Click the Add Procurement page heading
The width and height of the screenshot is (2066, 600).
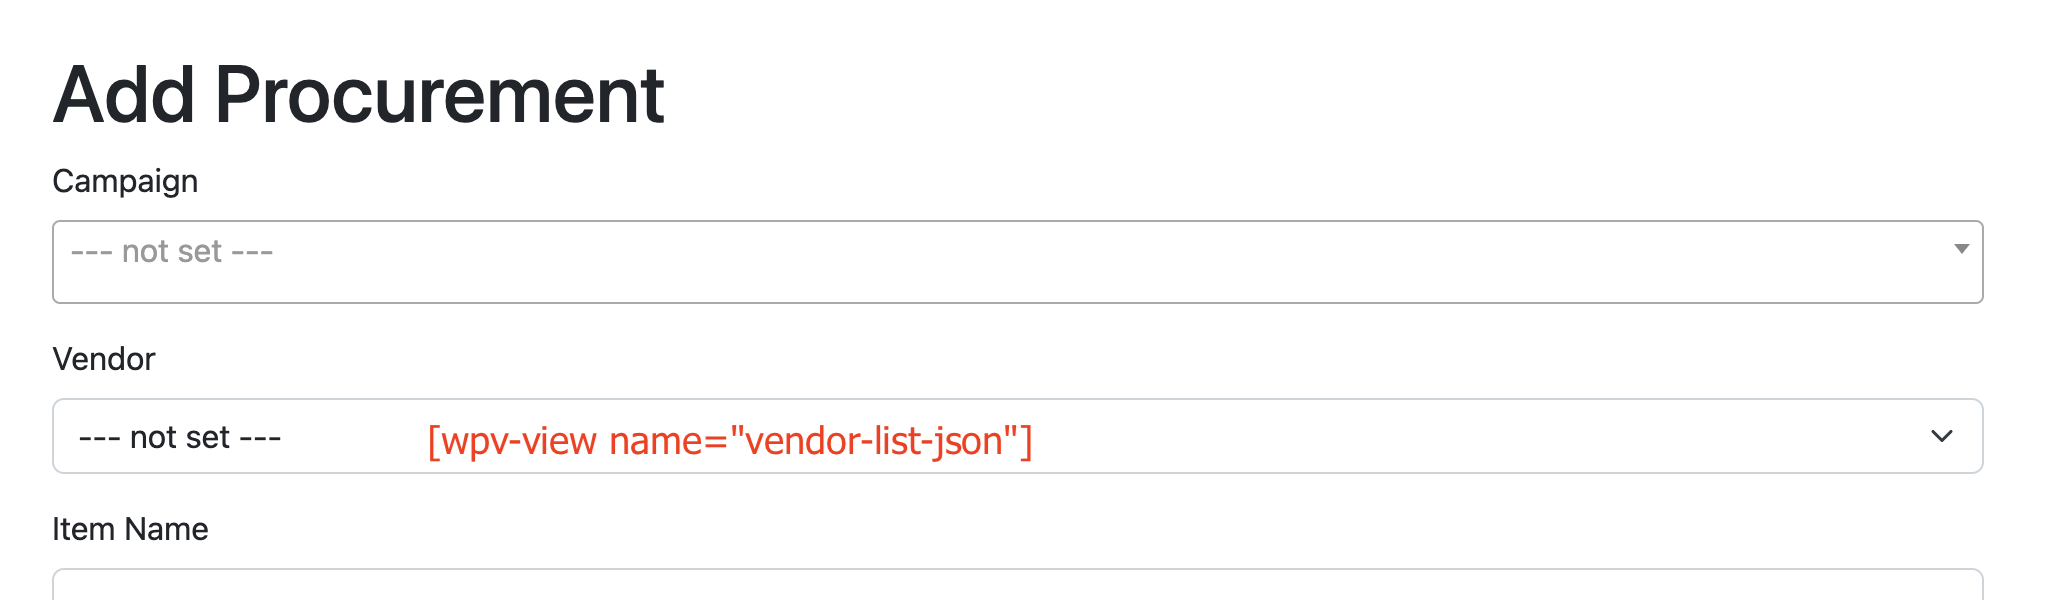click(359, 95)
